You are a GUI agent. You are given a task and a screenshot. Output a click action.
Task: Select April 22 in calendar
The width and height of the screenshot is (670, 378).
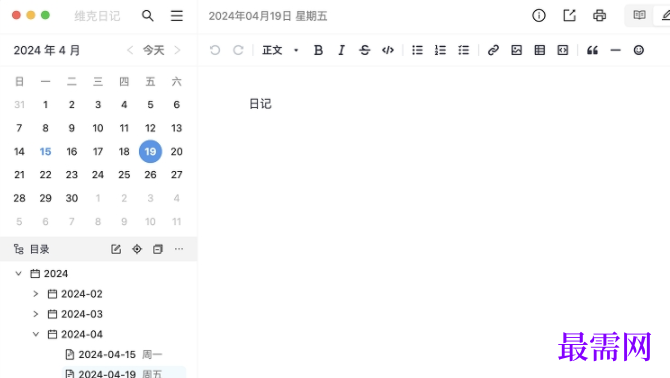coord(45,175)
